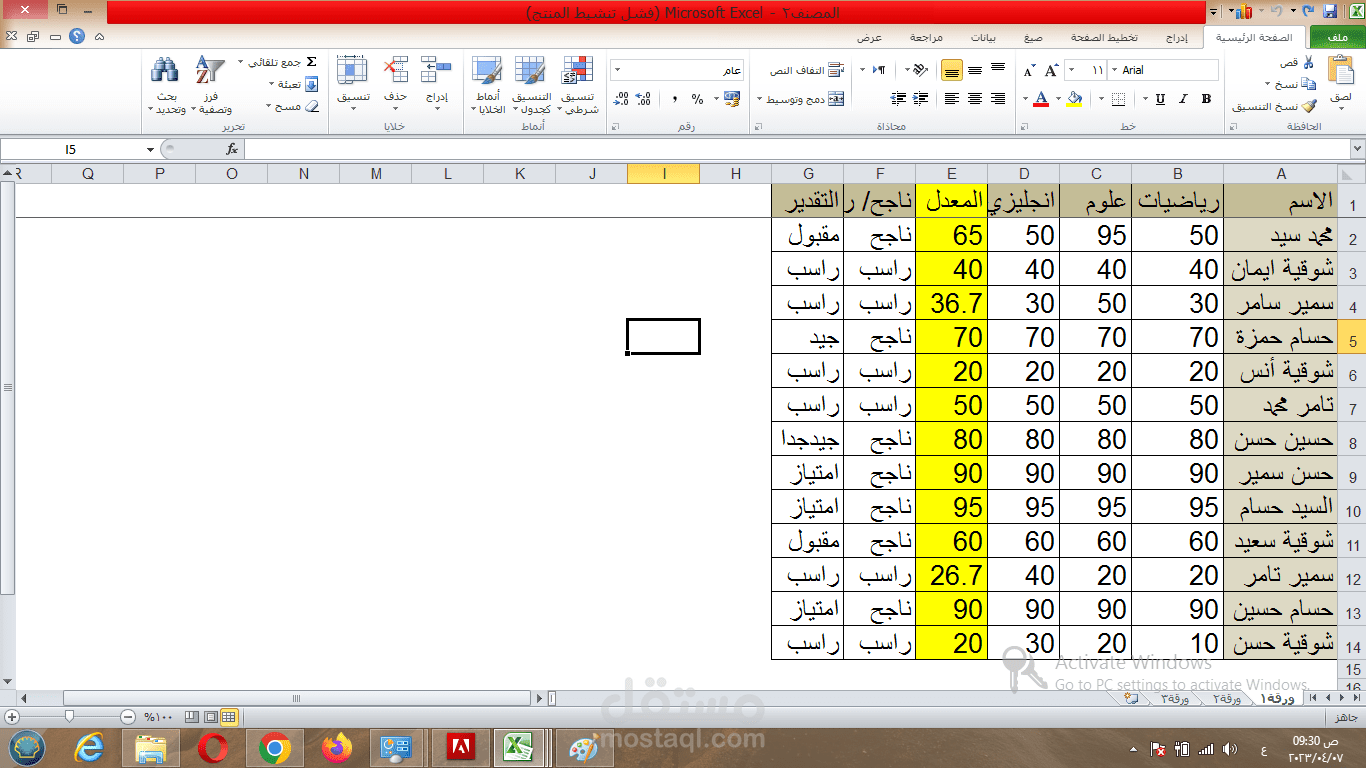Switch to the Review (مراجعة) tab

pyautogui.click(x=926, y=38)
